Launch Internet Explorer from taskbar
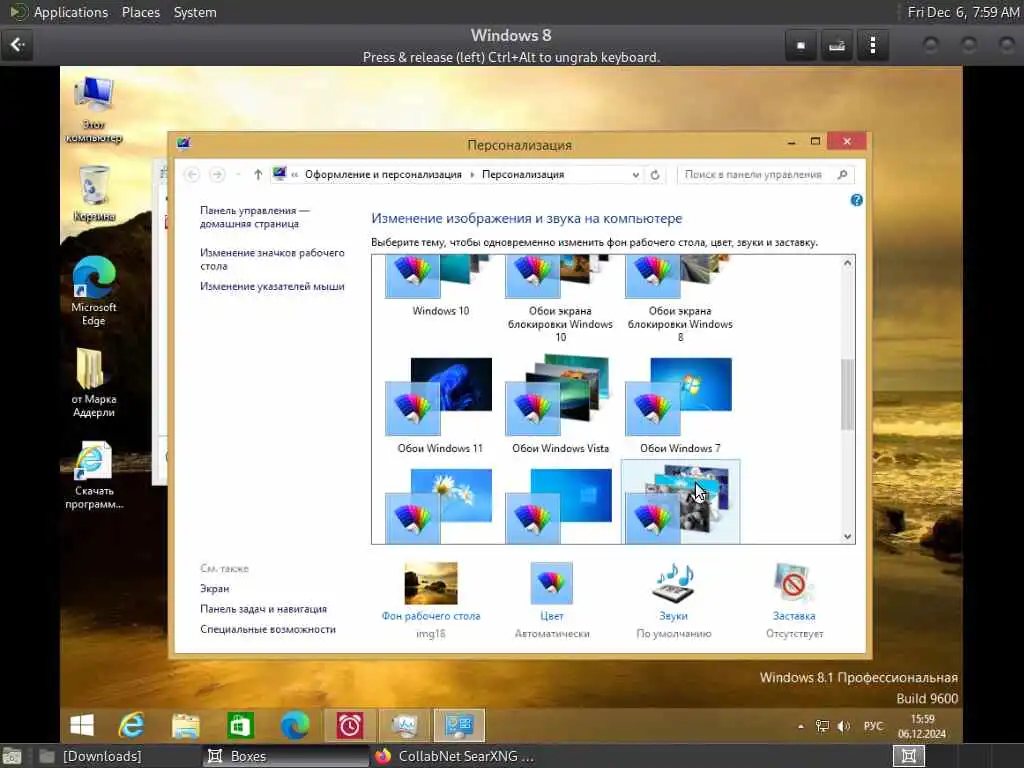 click(x=131, y=725)
